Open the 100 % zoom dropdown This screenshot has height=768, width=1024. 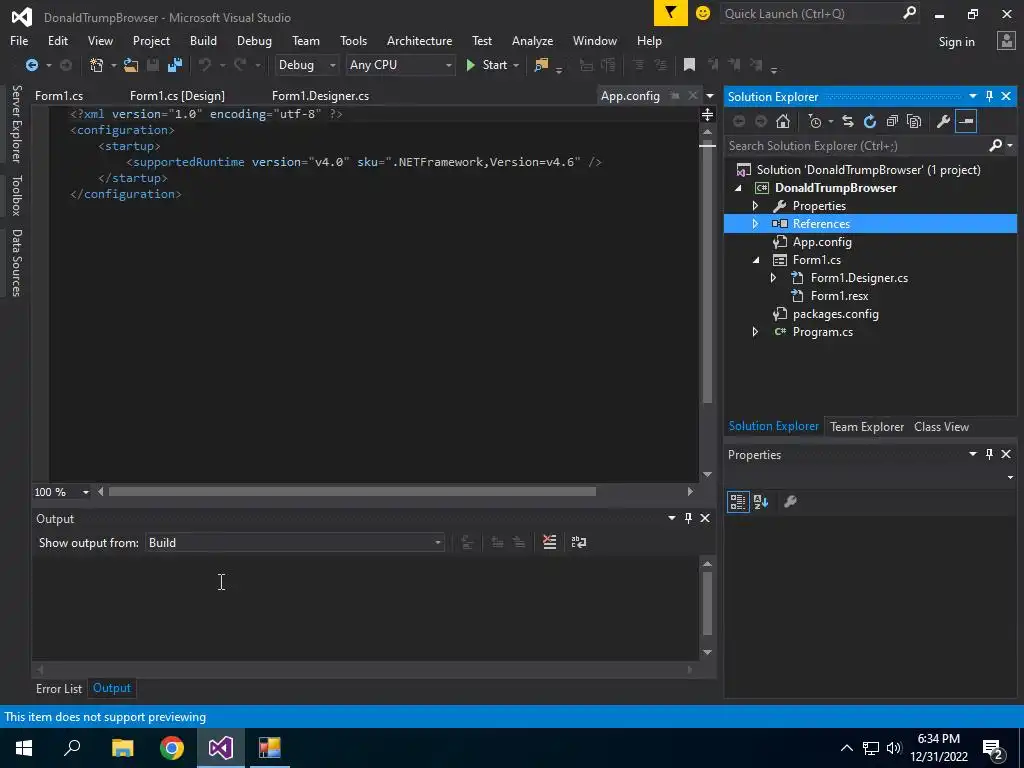(x=86, y=492)
